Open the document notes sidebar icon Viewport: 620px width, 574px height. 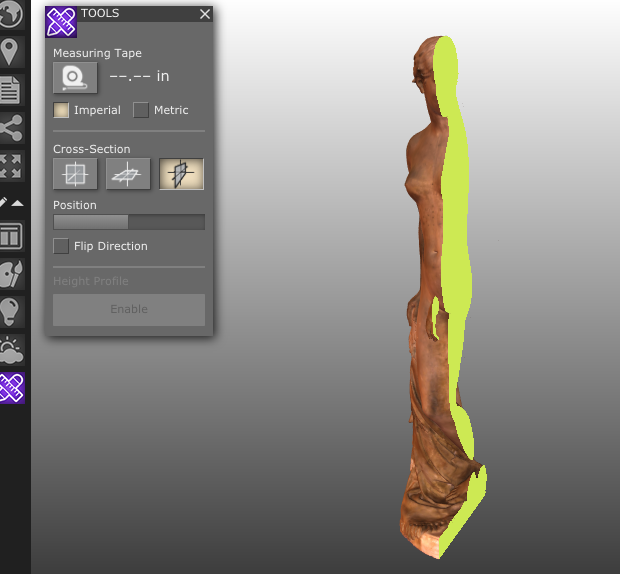[10, 90]
